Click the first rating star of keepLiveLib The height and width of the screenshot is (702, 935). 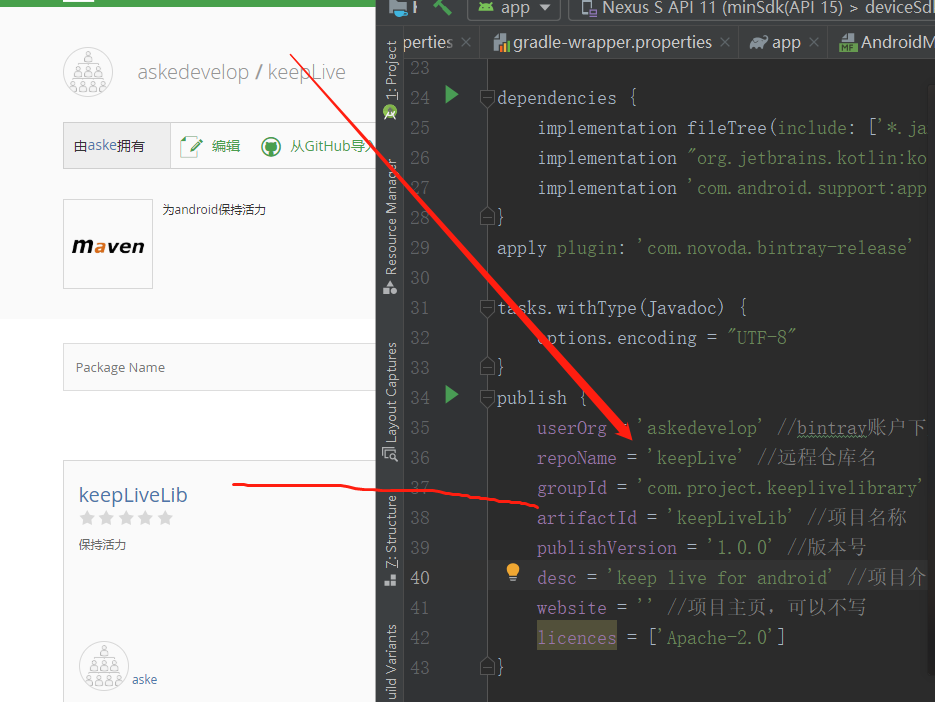[x=87, y=518]
